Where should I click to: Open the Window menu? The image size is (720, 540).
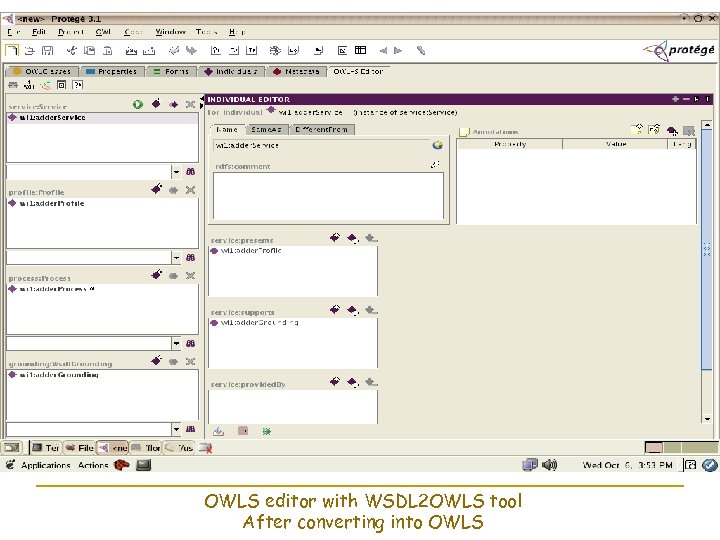[170, 32]
